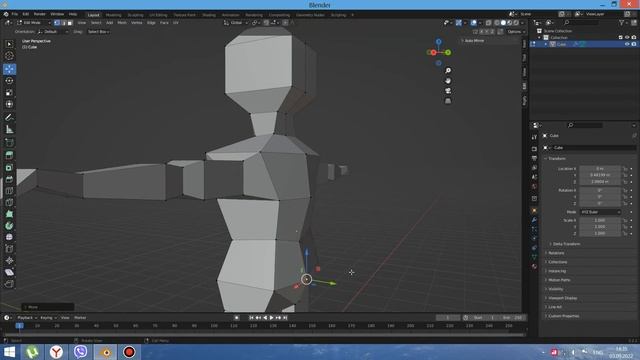
Task: Hide the Collection with its eye icon
Action: tap(627, 38)
